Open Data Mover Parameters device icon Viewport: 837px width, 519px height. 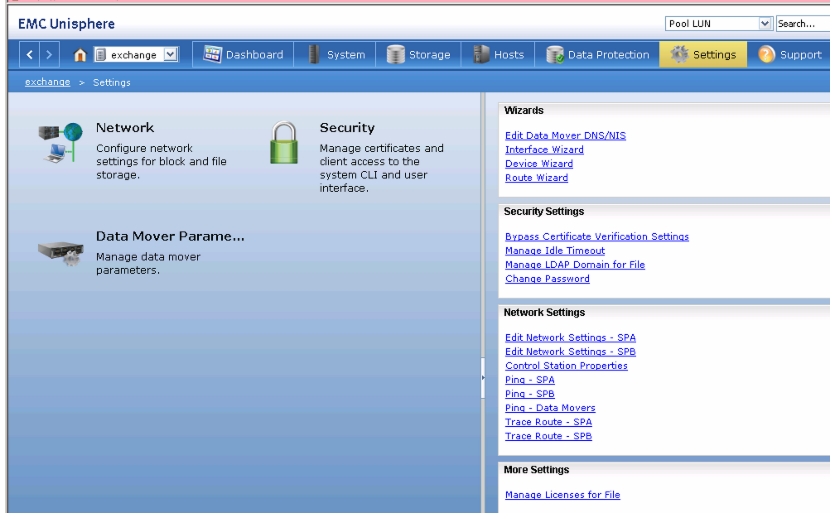(x=61, y=254)
